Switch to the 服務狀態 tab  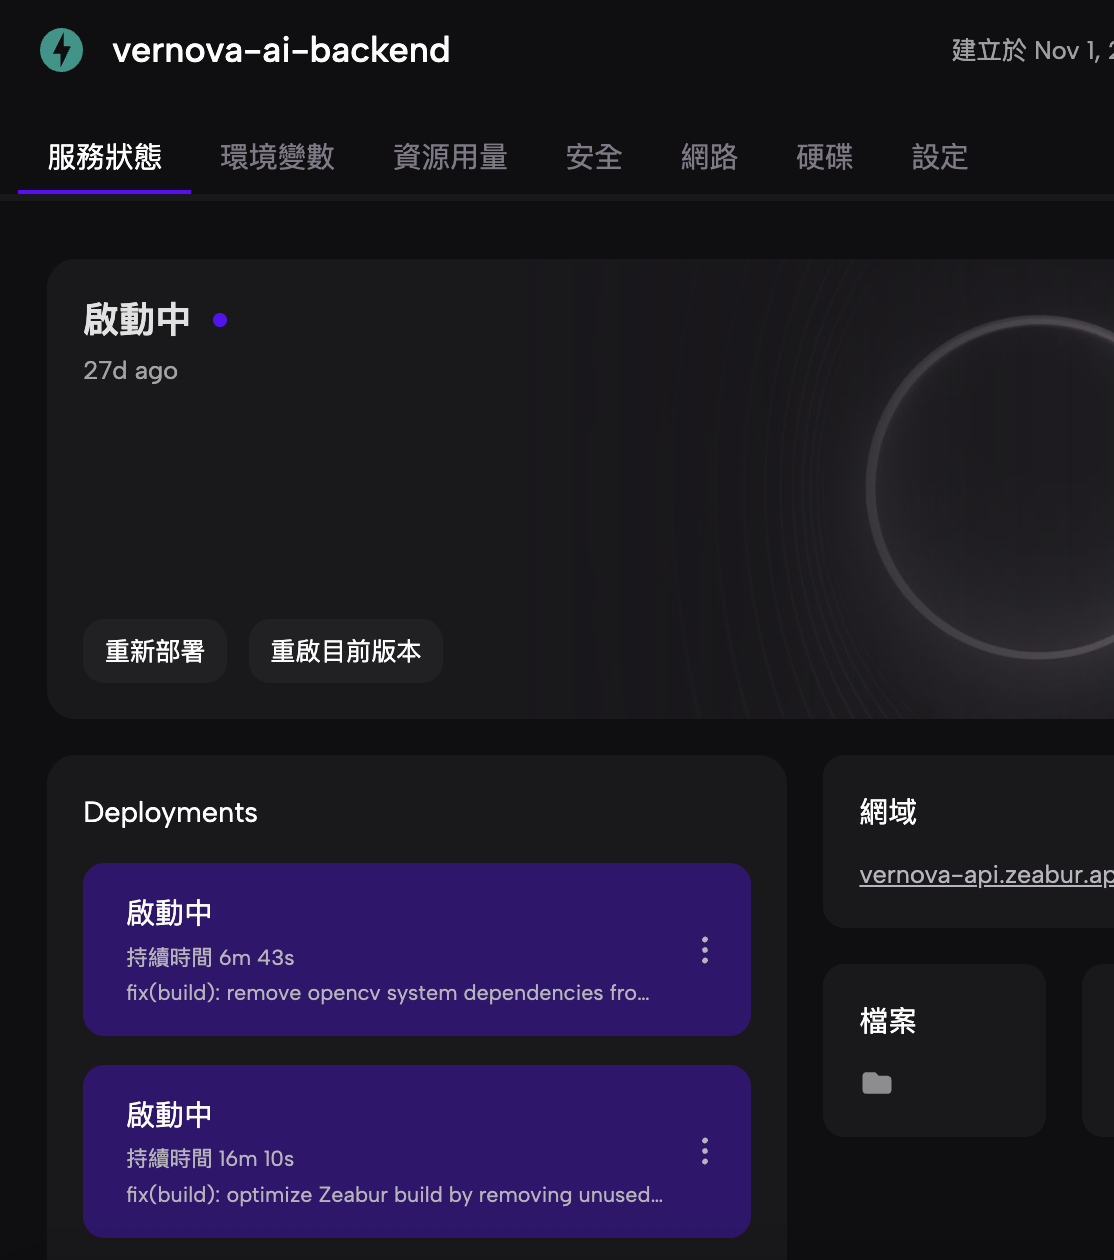[x=105, y=157]
